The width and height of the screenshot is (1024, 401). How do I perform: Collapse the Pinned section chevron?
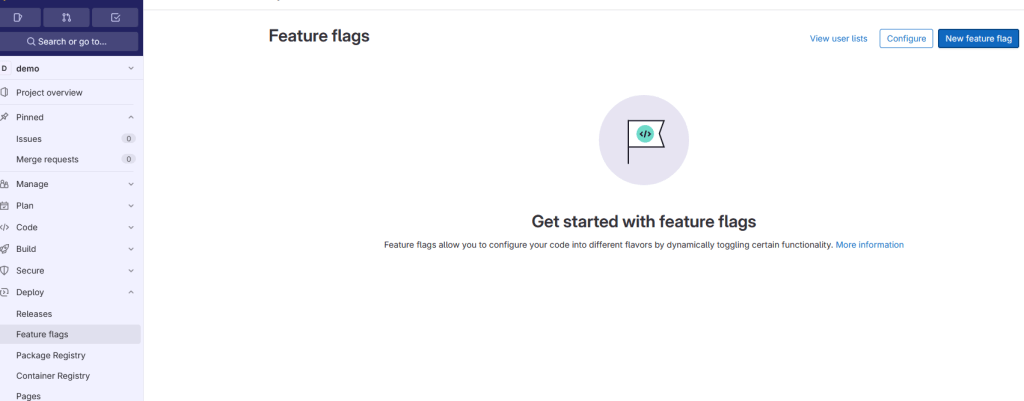[131, 117]
